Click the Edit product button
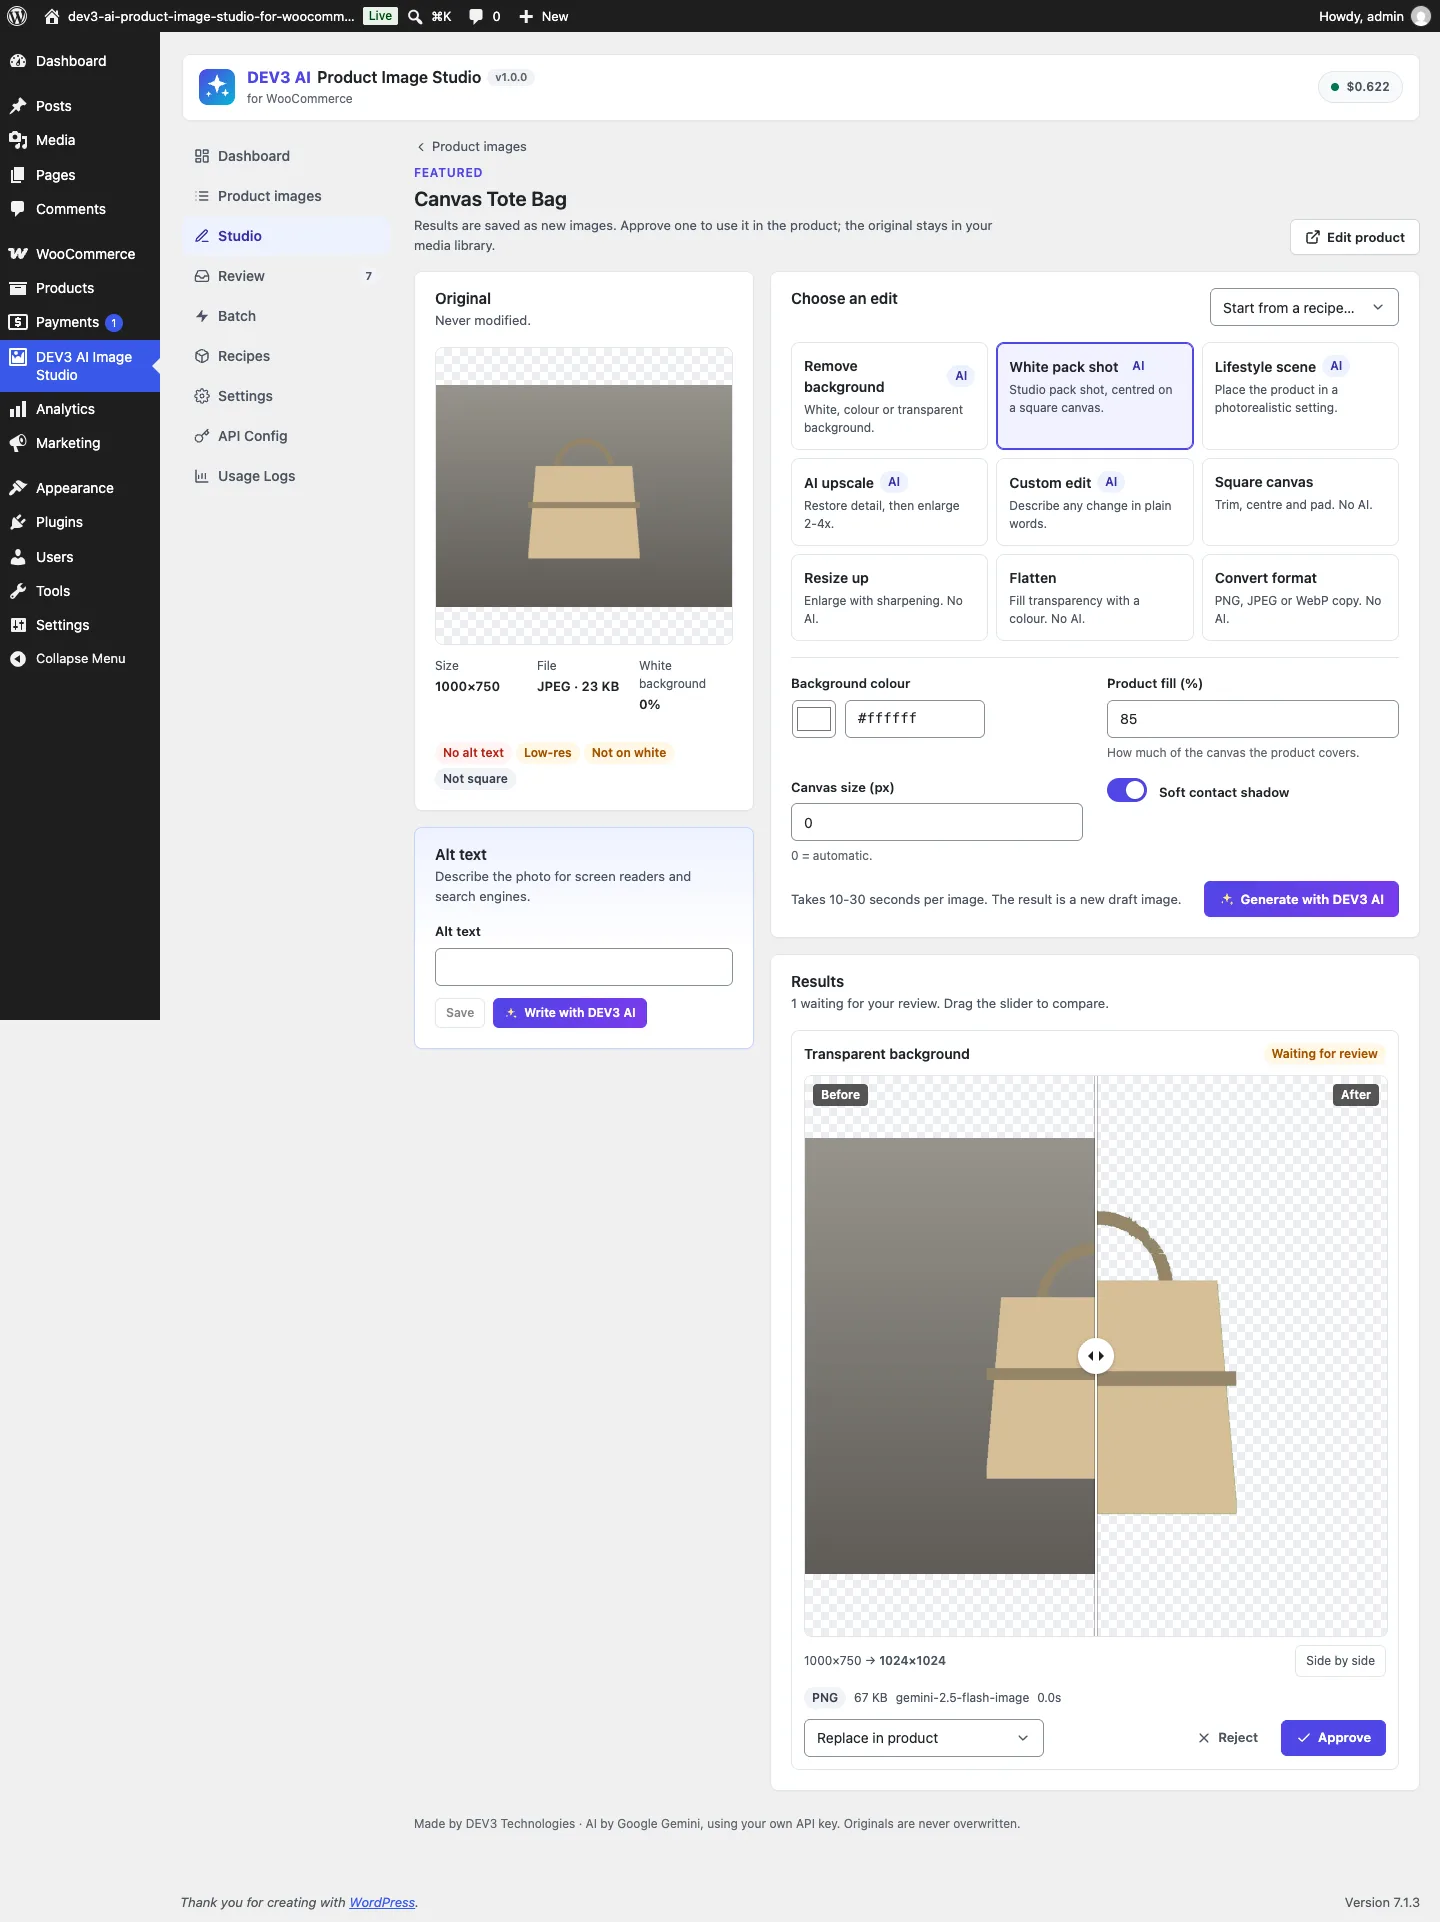The image size is (1440, 1922). click(1354, 237)
